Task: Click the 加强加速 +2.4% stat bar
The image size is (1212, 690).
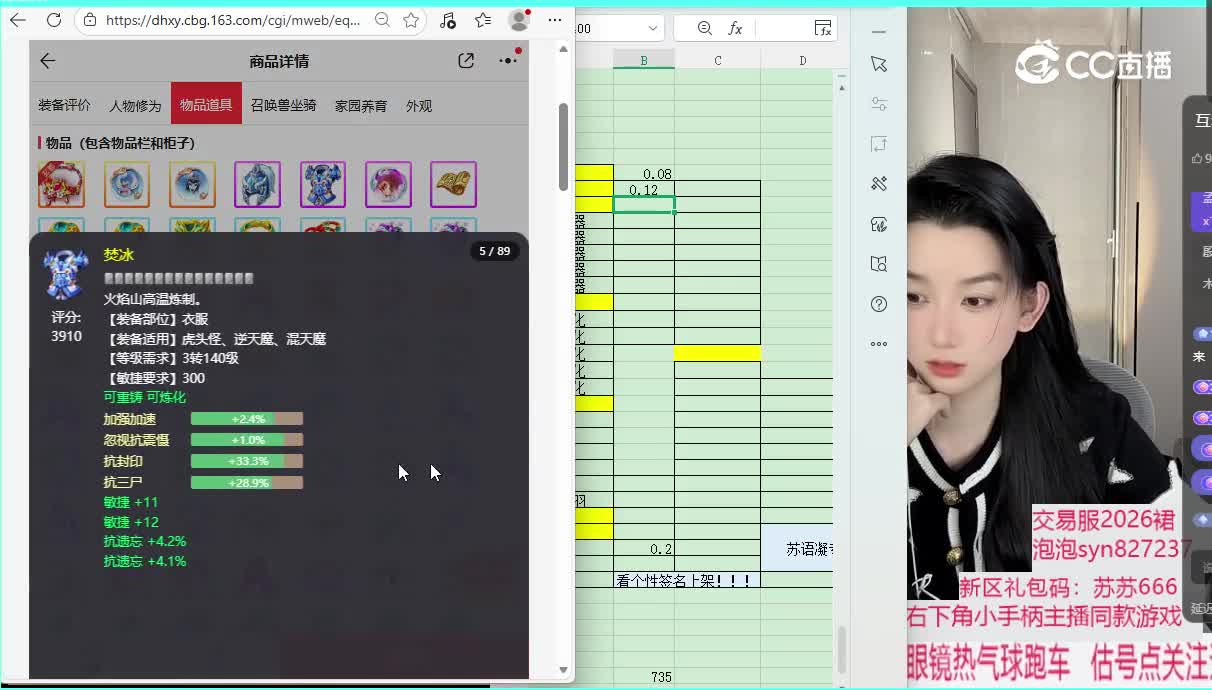Action: point(247,419)
